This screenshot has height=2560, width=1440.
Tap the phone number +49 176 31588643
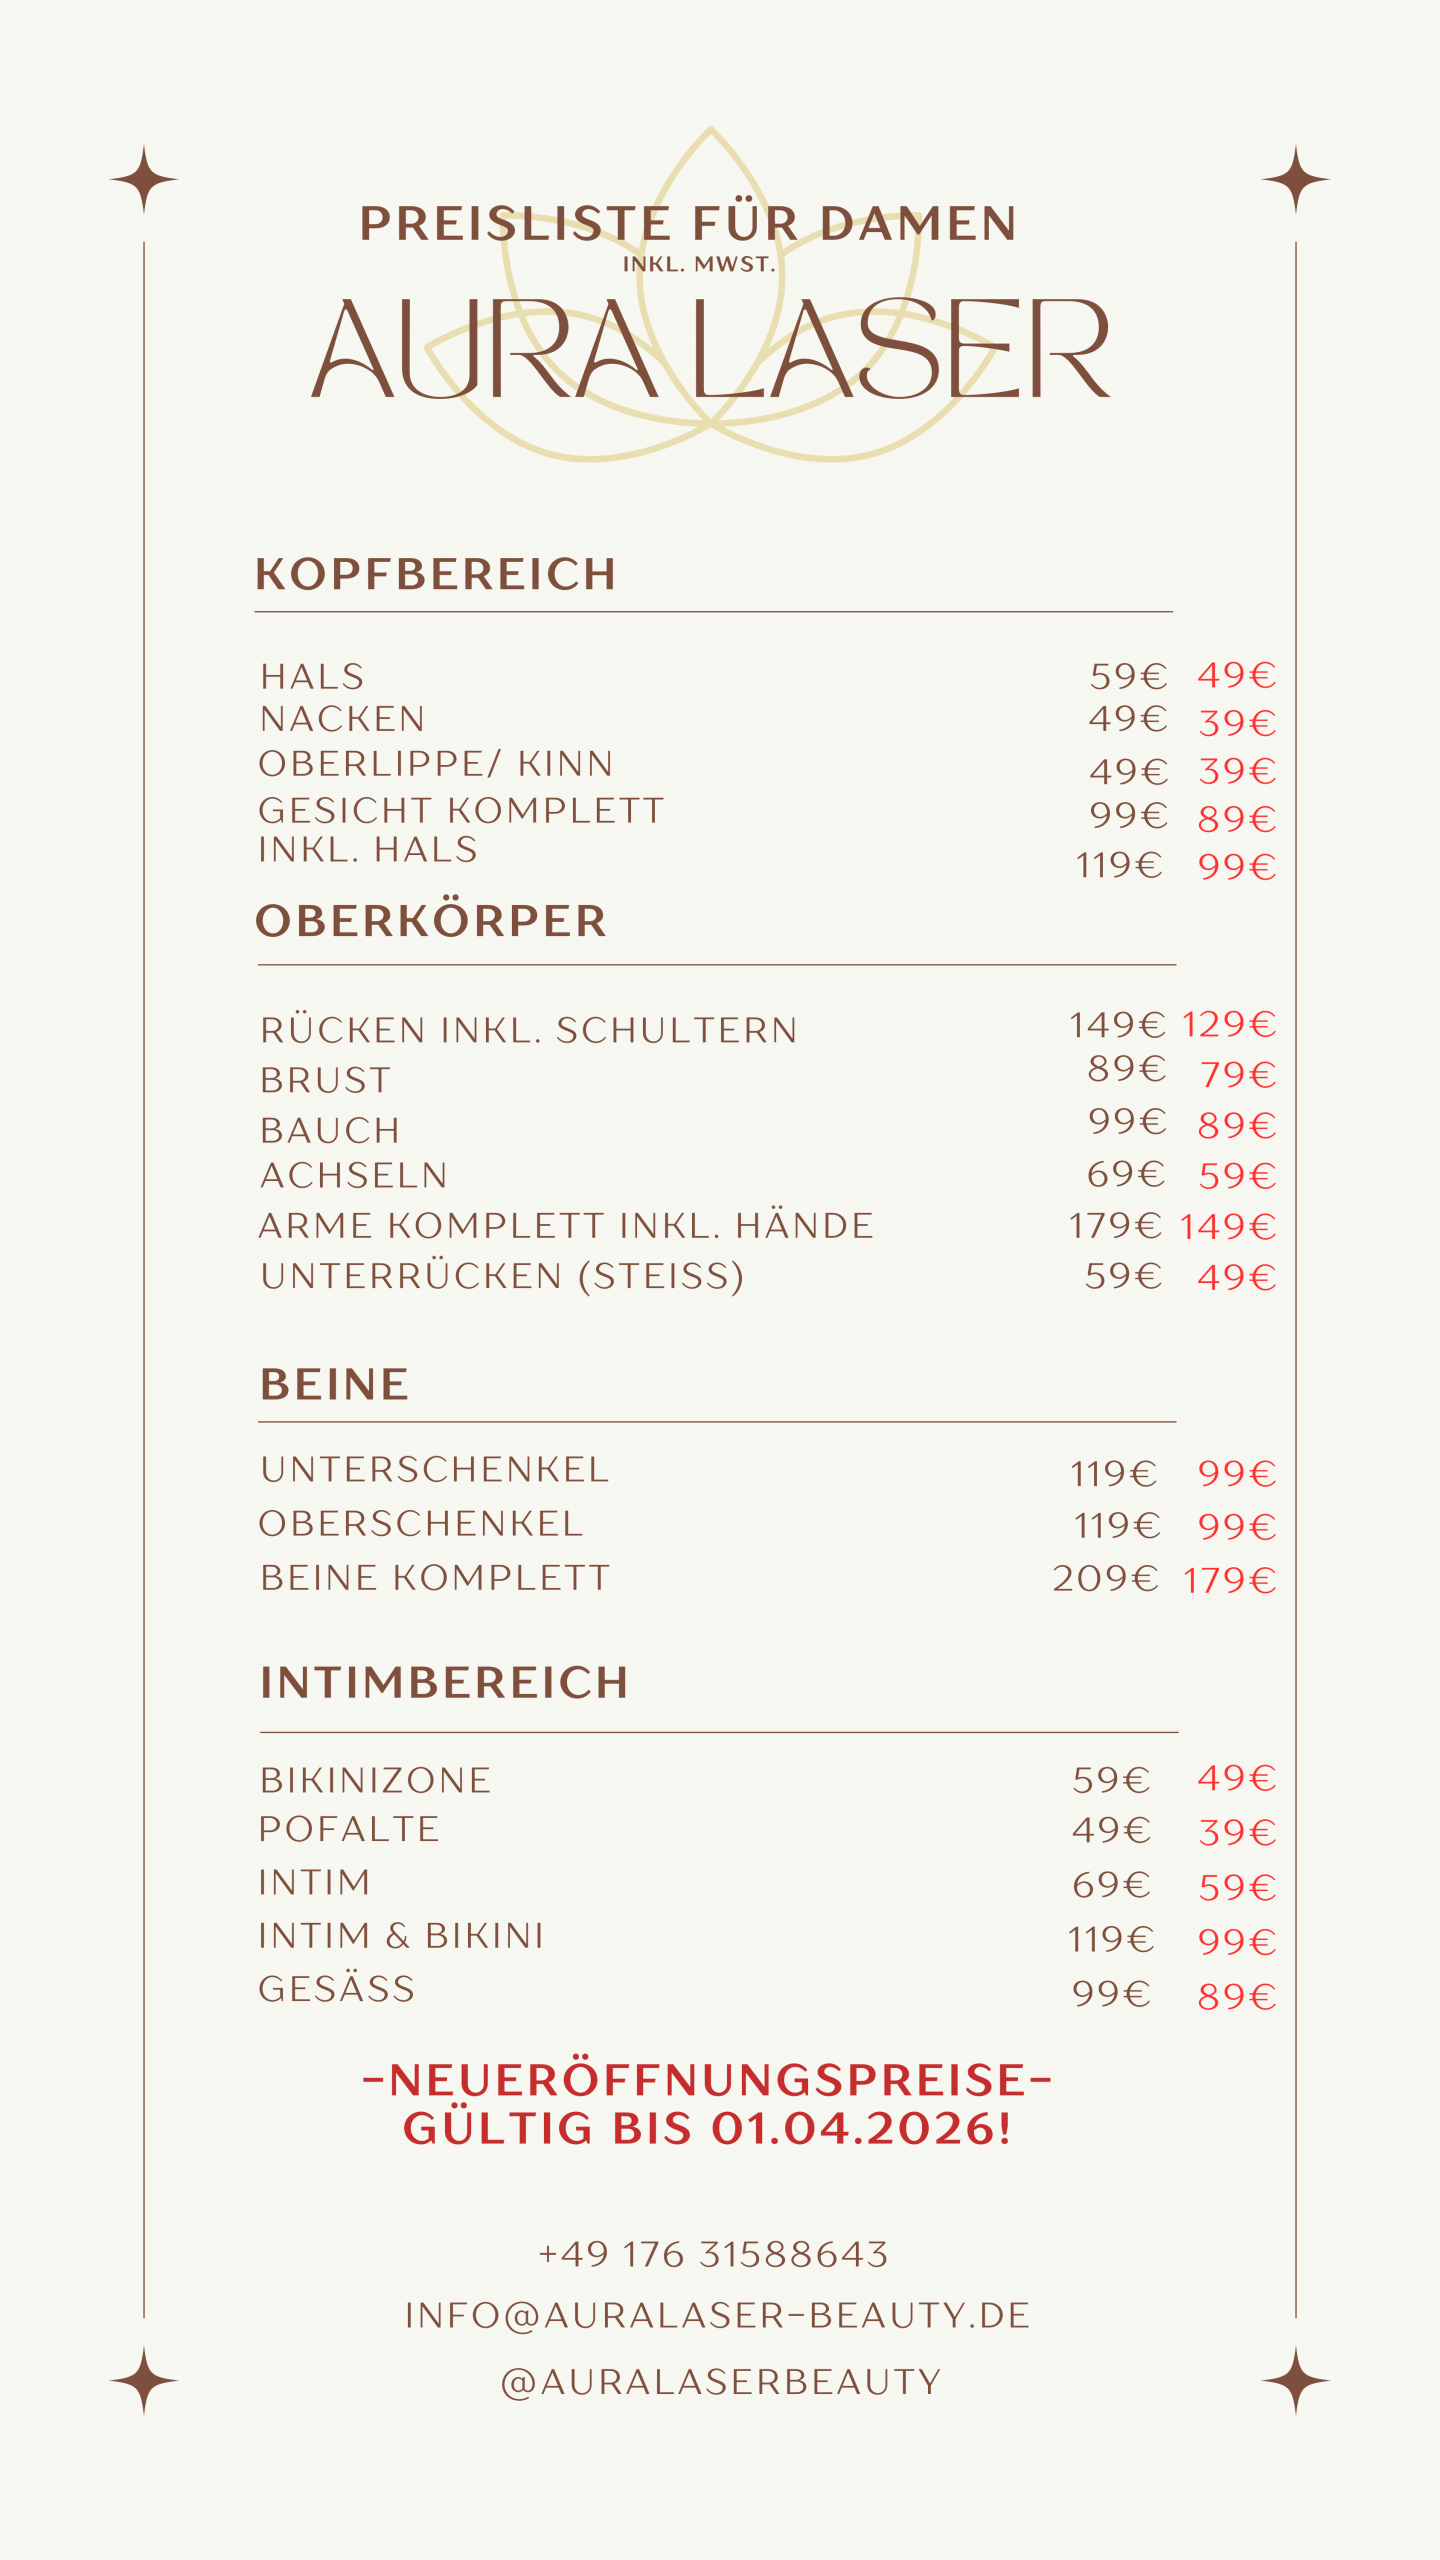(x=713, y=2254)
